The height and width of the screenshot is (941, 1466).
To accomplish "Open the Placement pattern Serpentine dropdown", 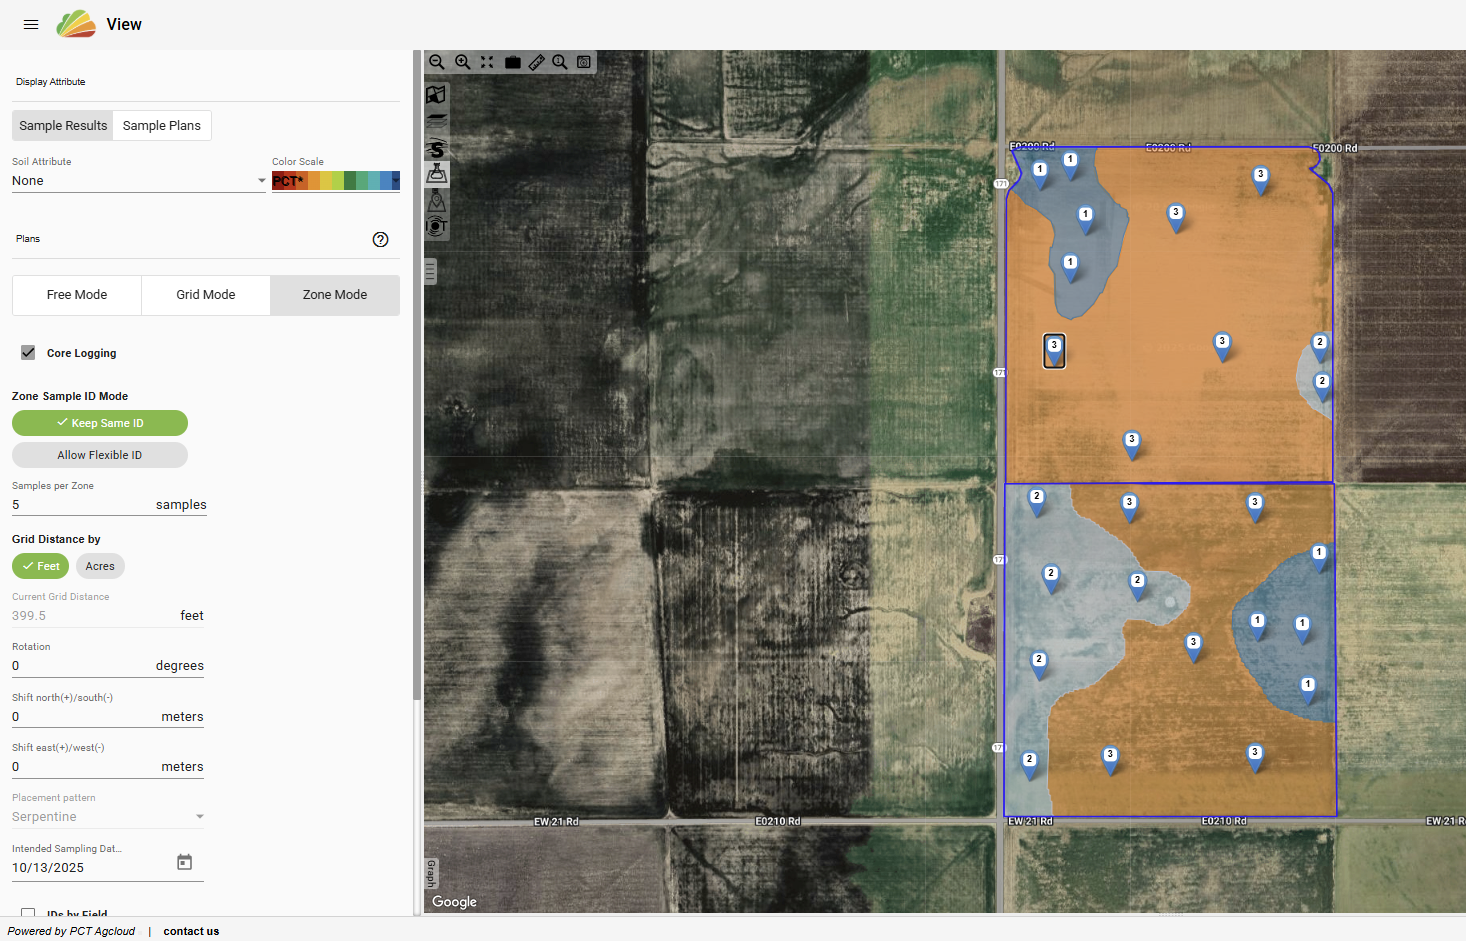I will (x=108, y=817).
